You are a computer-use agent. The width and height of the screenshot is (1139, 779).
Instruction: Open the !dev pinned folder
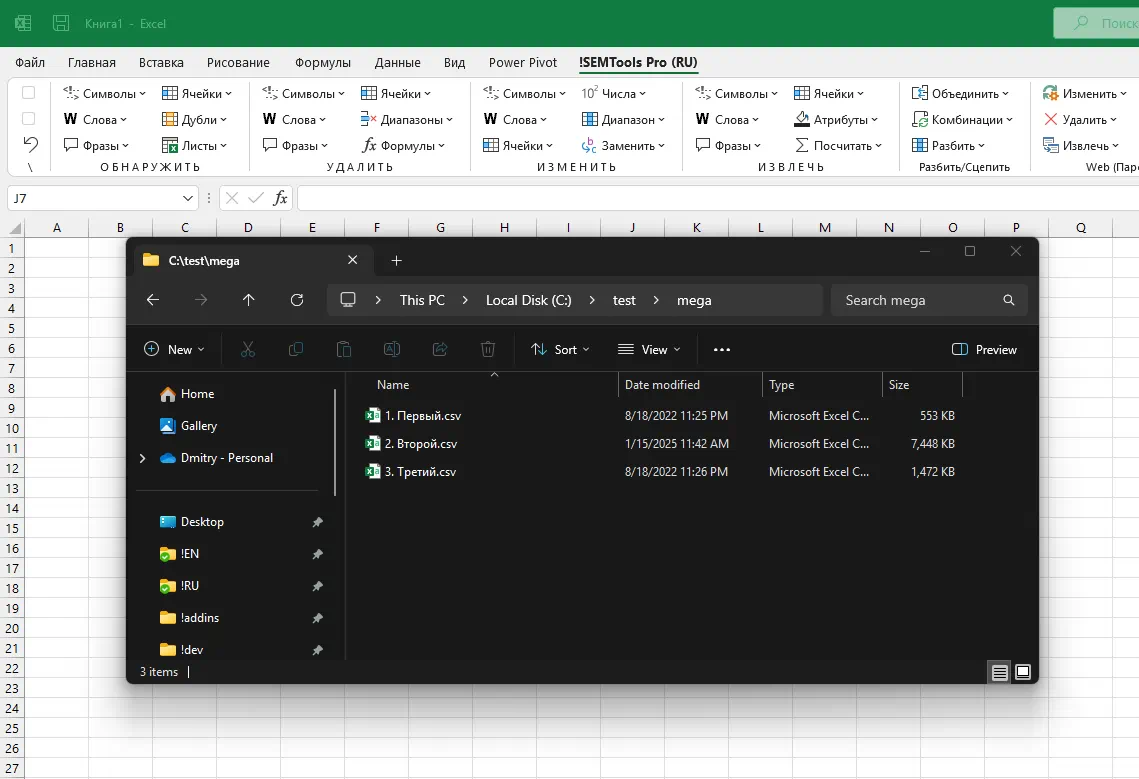click(181, 650)
